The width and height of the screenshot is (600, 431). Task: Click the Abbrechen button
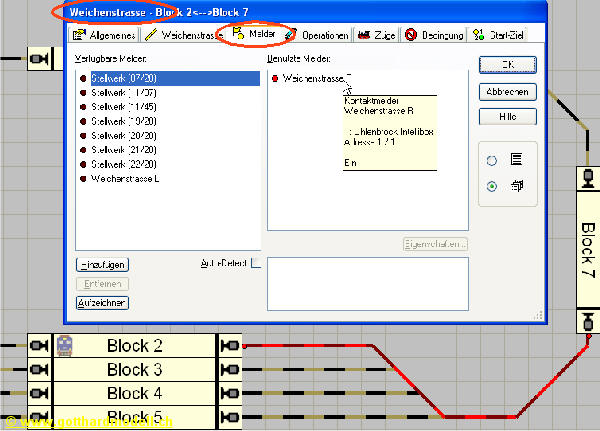pos(507,91)
